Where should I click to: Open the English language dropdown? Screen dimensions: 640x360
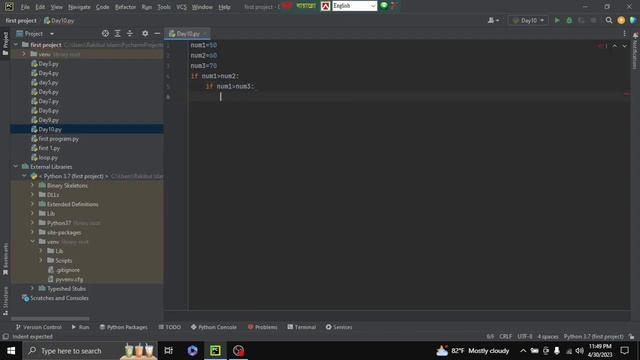point(354,6)
